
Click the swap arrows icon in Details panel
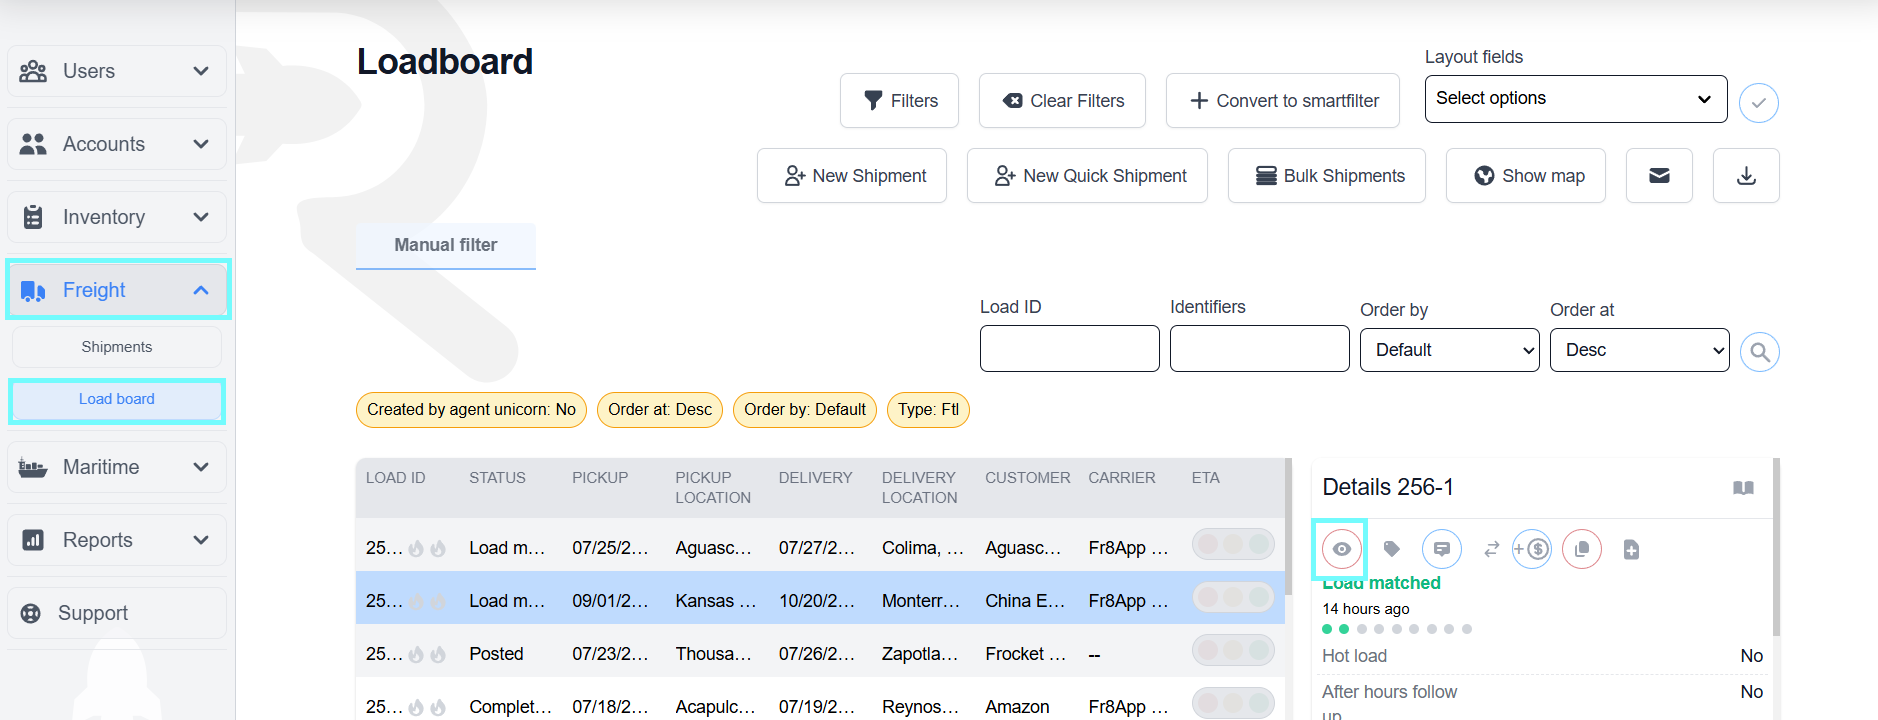(x=1491, y=549)
